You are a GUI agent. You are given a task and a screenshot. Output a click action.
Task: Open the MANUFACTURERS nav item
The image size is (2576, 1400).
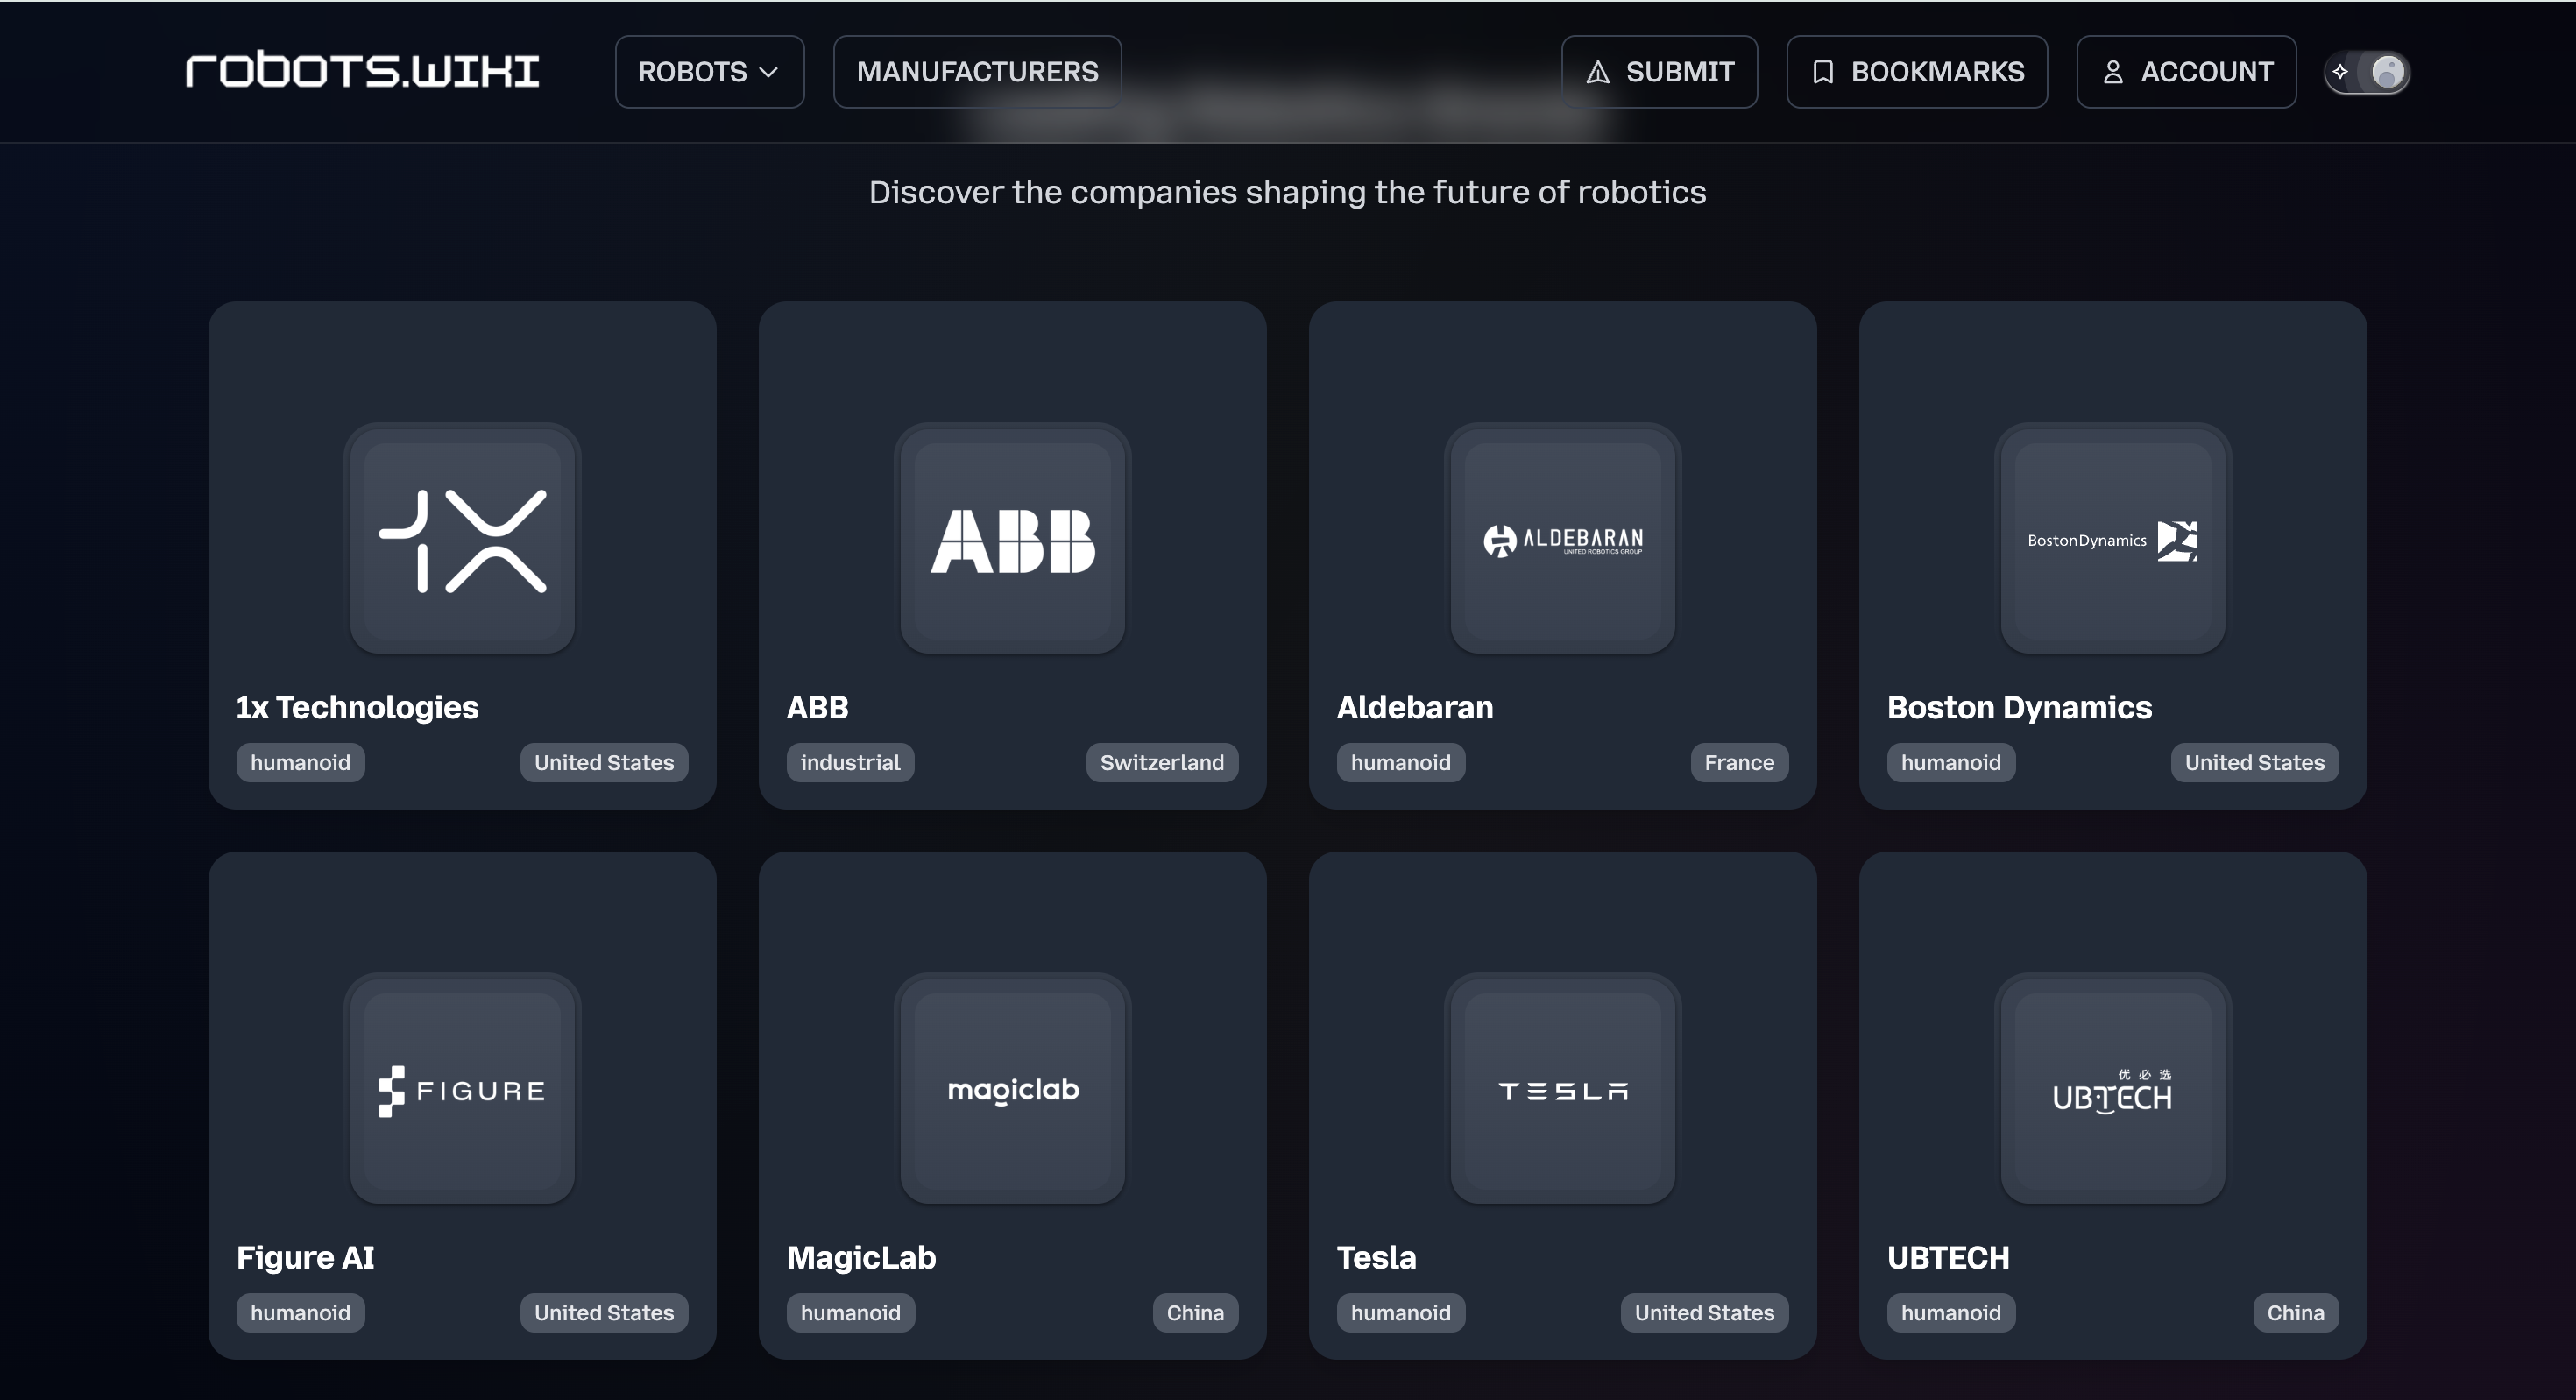tap(977, 72)
